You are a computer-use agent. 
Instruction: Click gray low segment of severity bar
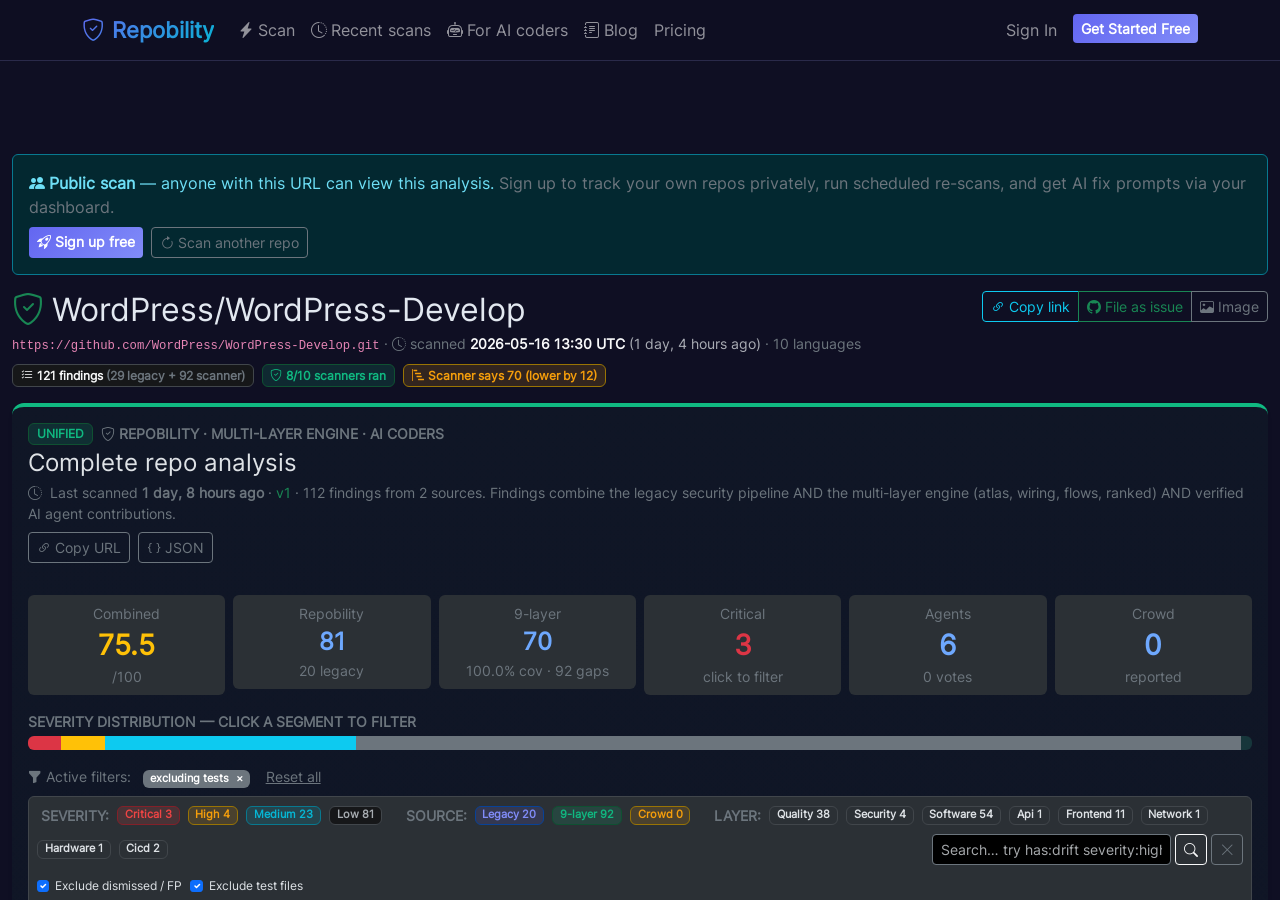tap(798, 743)
